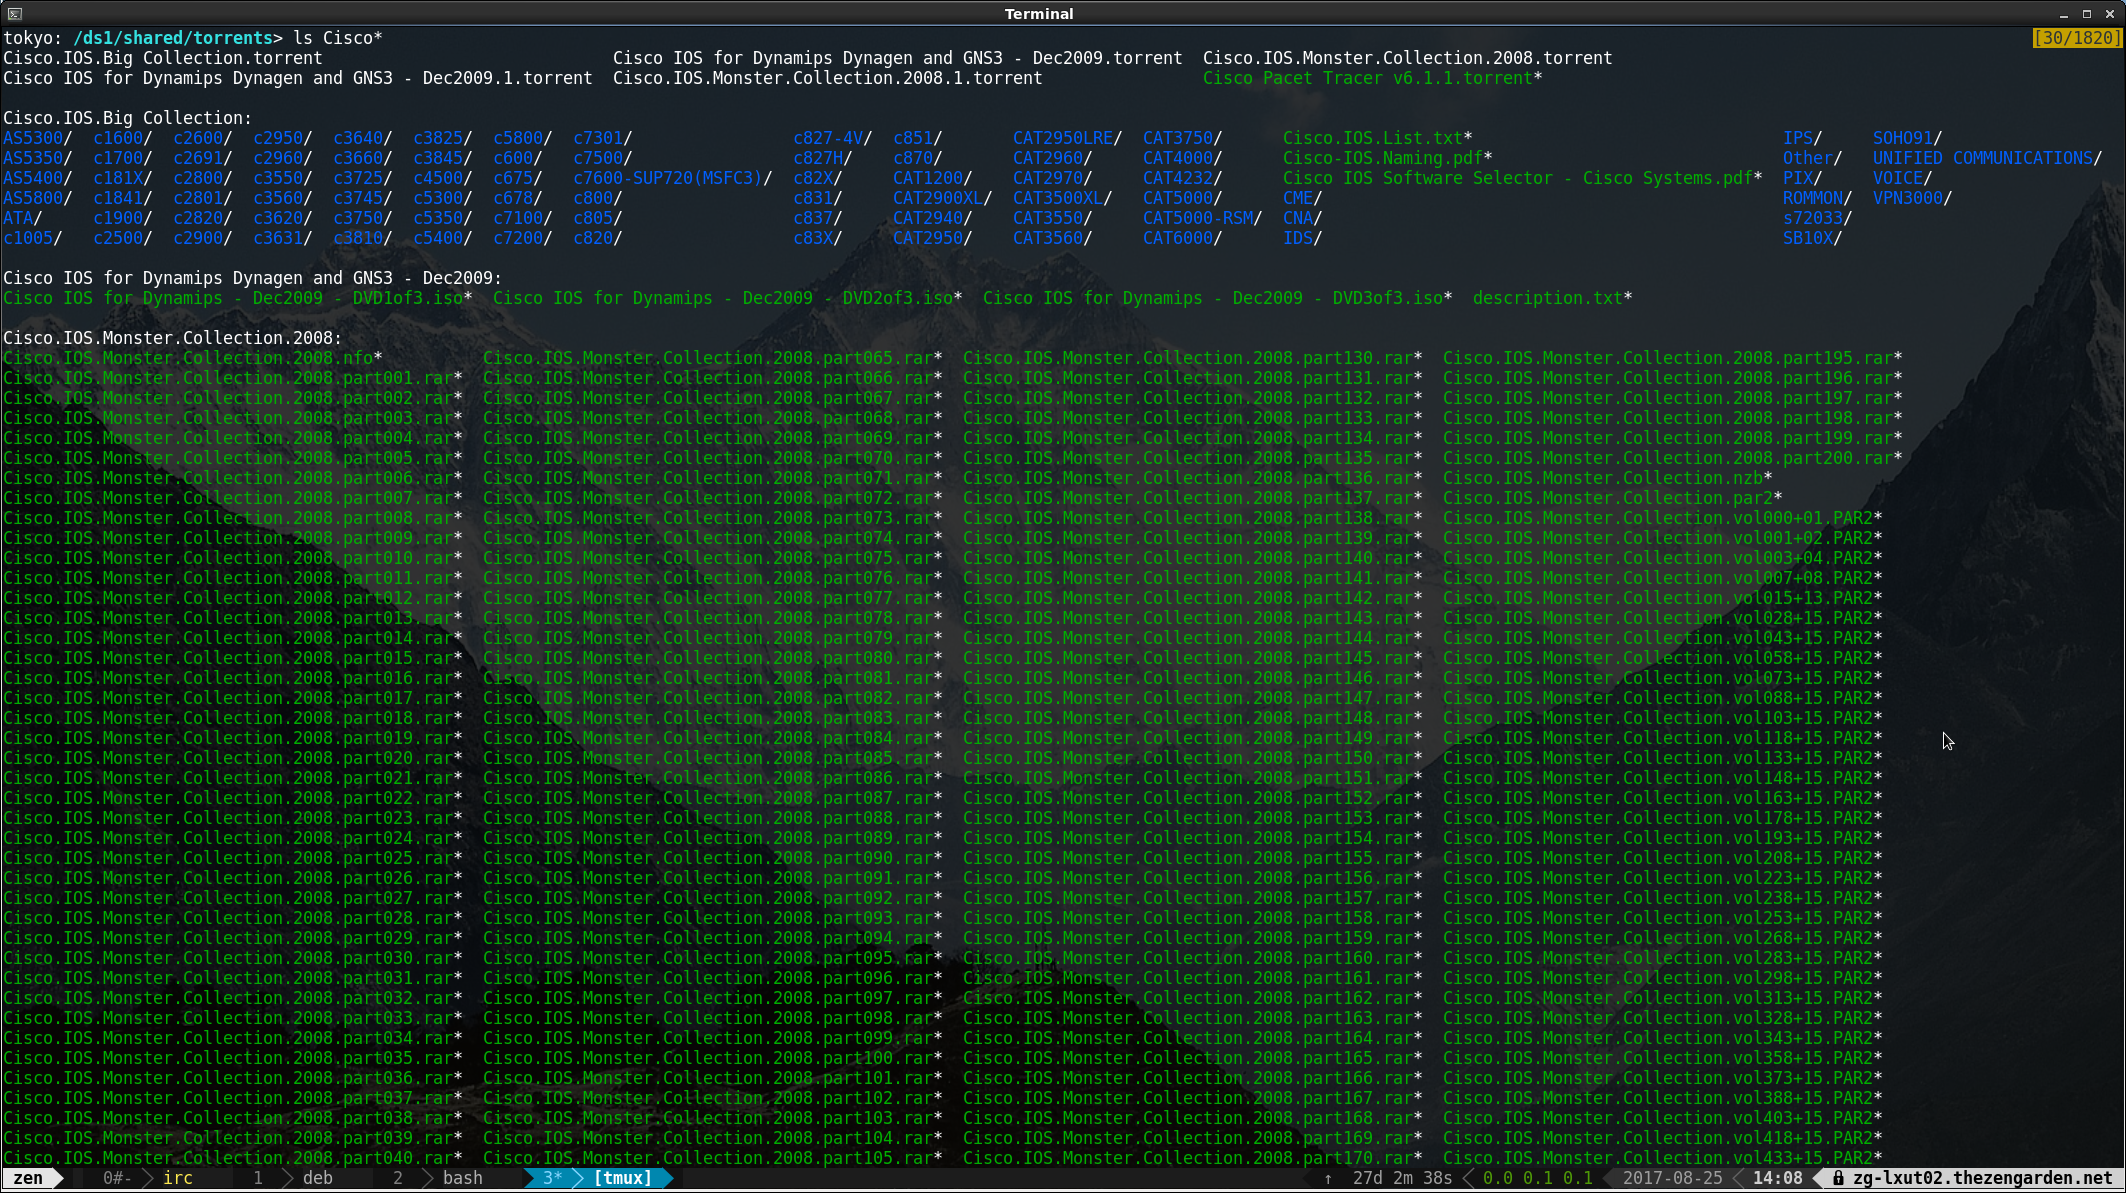The height and width of the screenshot is (1193, 2126).
Task: Click the Cisco.IOS.List.txt file
Action: (x=1373, y=138)
